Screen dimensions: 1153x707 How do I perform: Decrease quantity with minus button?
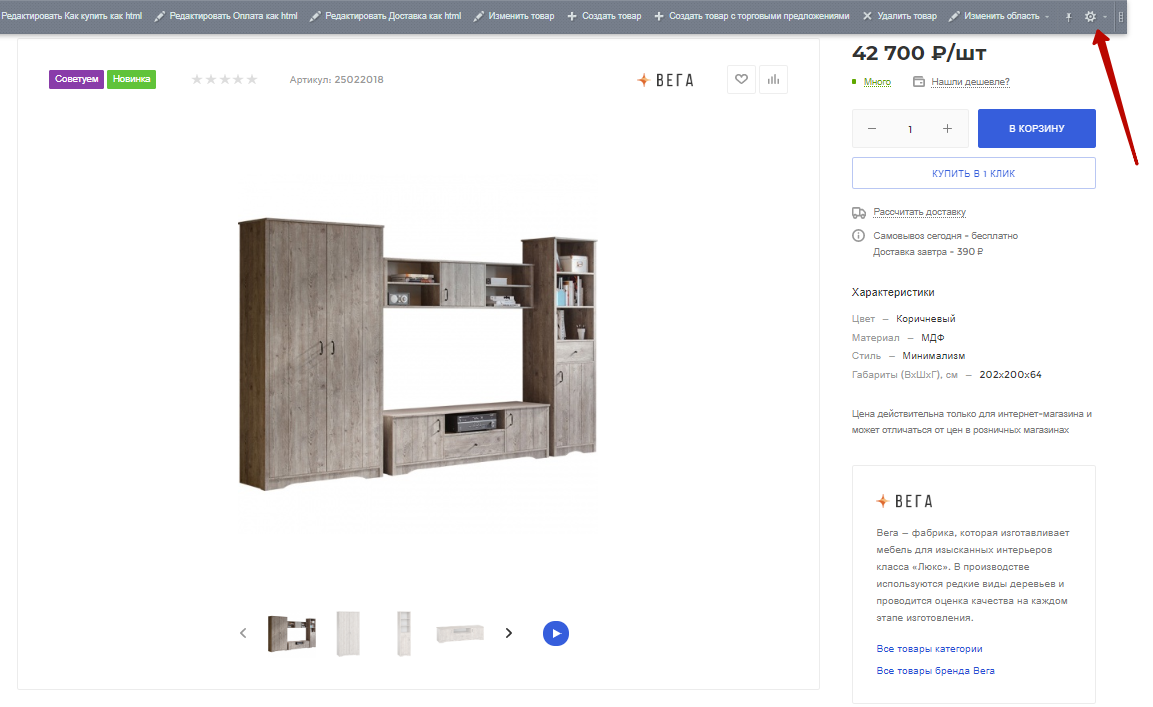click(872, 129)
